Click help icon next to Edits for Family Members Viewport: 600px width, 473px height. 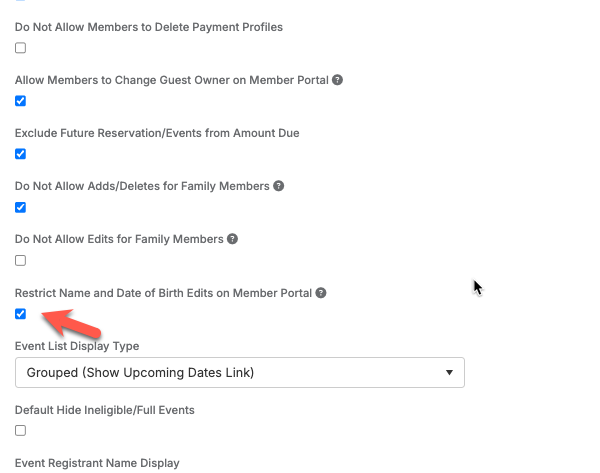[232, 239]
